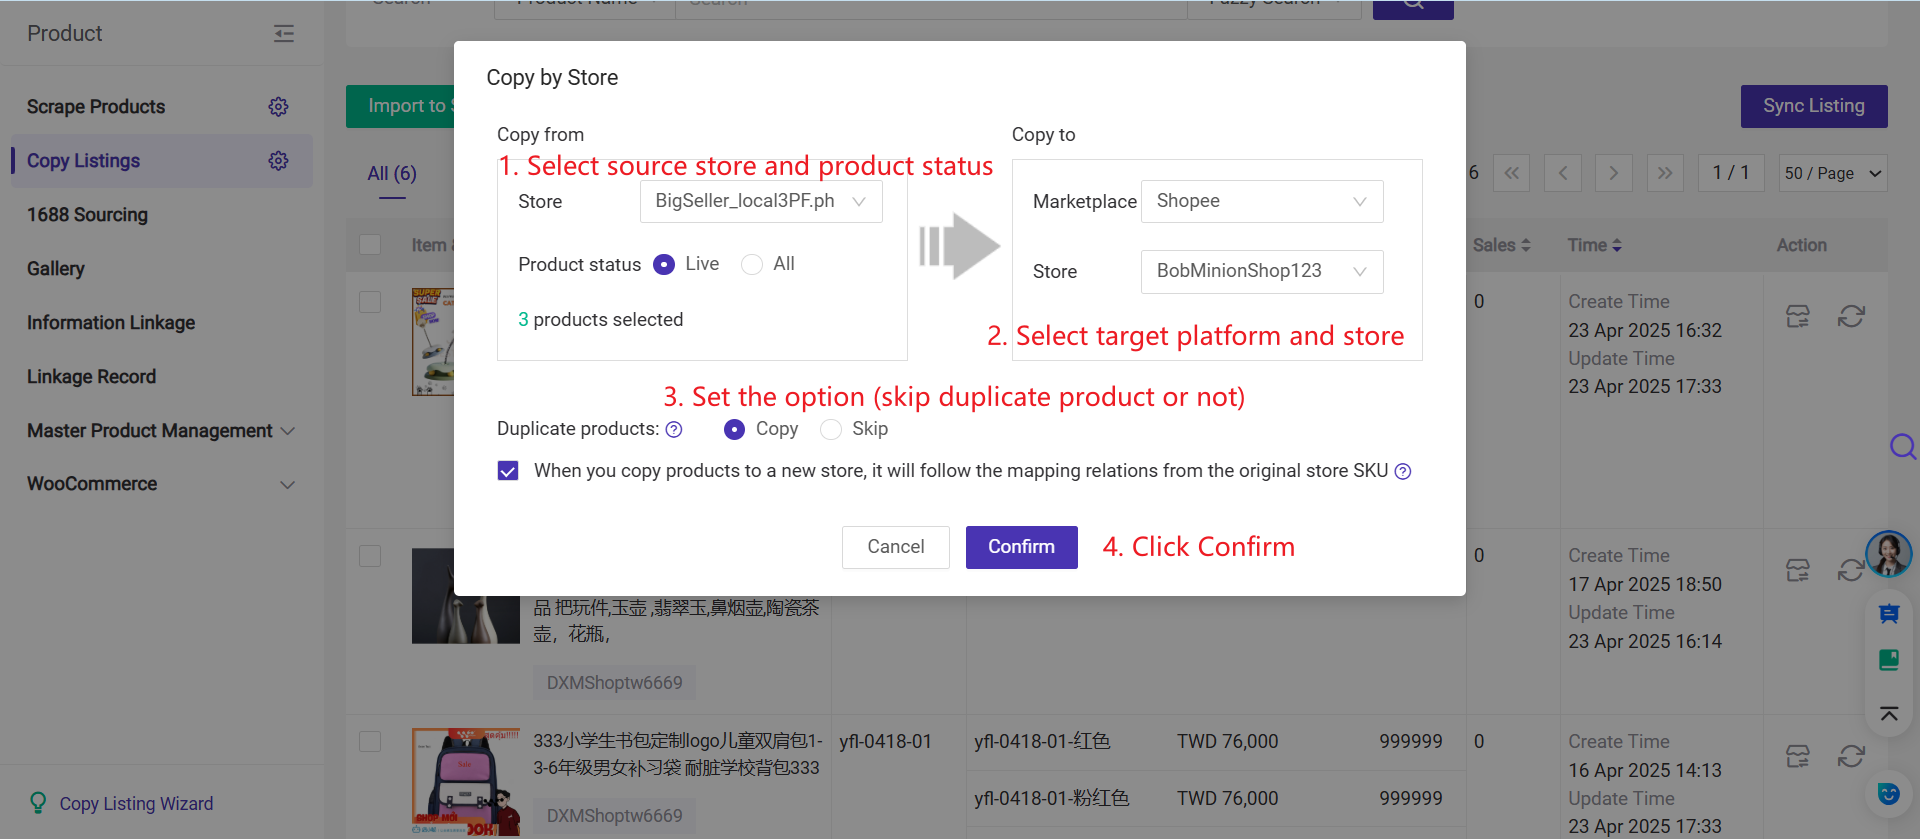Select Skip for duplicate products
The height and width of the screenshot is (839, 1920).
coord(831,430)
